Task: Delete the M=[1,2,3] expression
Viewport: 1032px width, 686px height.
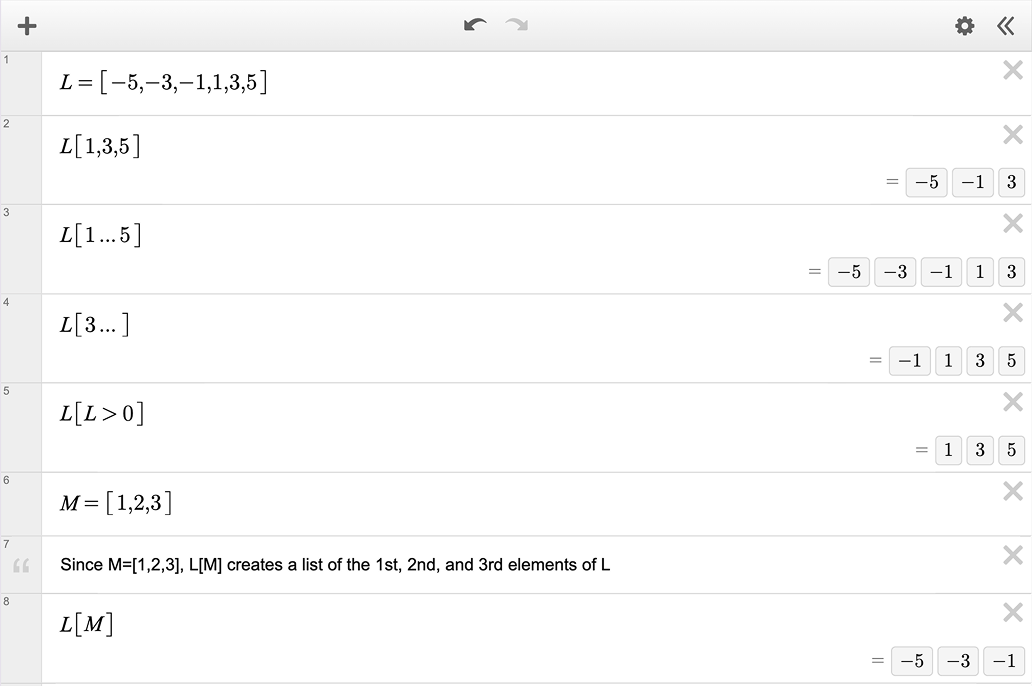Action: (x=1012, y=491)
